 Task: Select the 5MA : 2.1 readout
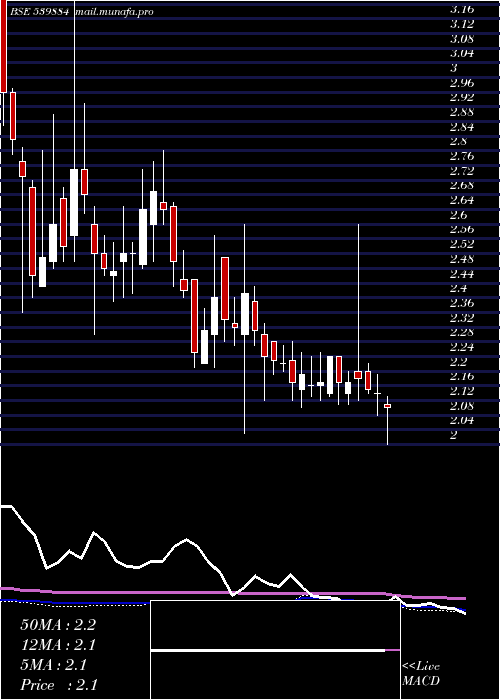pyautogui.click(x=54, y=665)
